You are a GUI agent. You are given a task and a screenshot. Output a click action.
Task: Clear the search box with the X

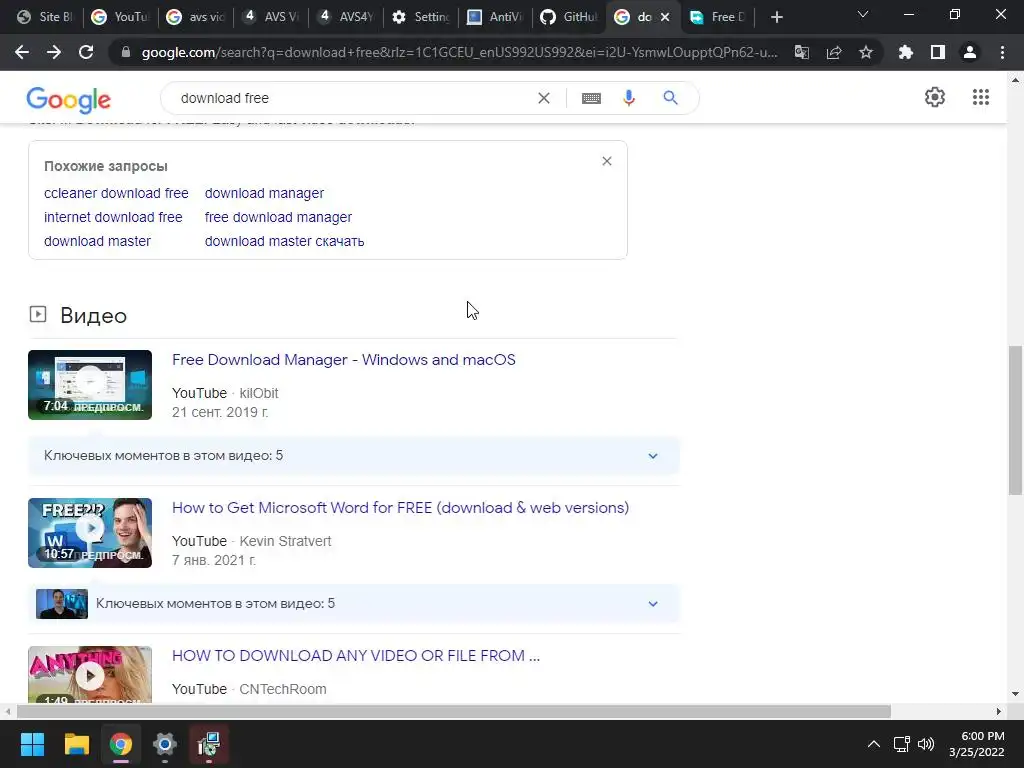[543, 98]
